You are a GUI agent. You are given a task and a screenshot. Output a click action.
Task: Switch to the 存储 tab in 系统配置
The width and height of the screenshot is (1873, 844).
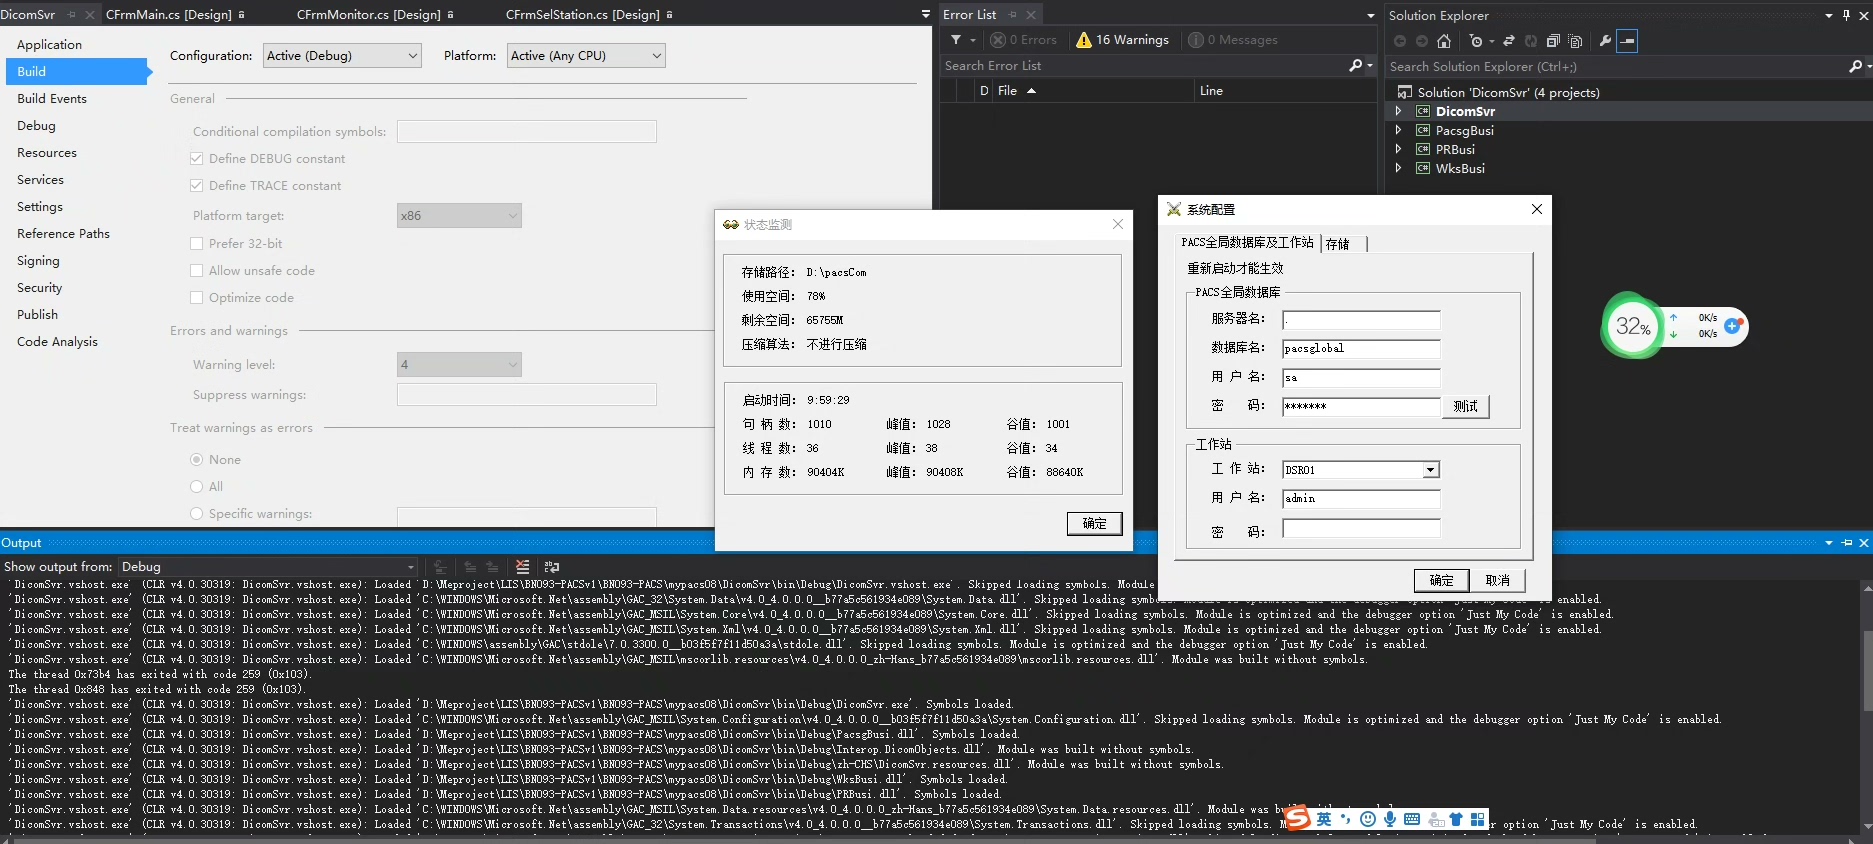[x=1337, y=244]
